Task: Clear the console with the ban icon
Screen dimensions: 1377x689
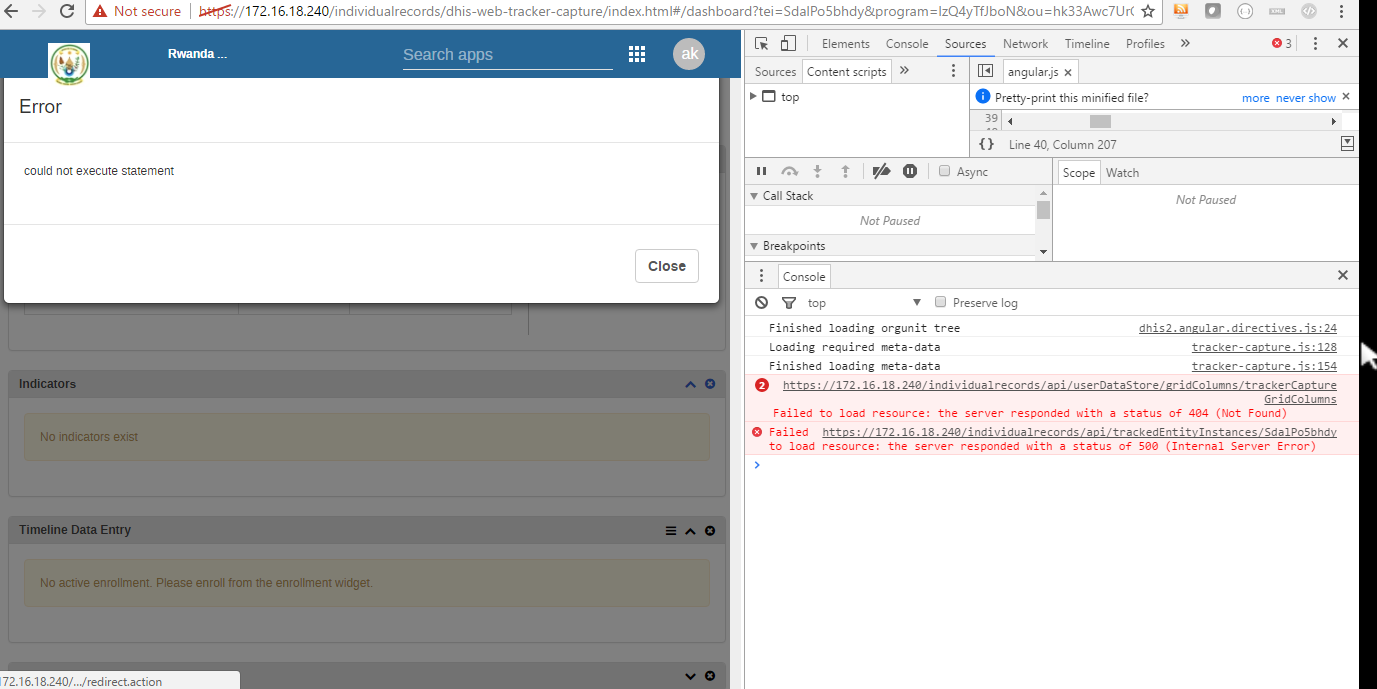Action: (762, 303)
